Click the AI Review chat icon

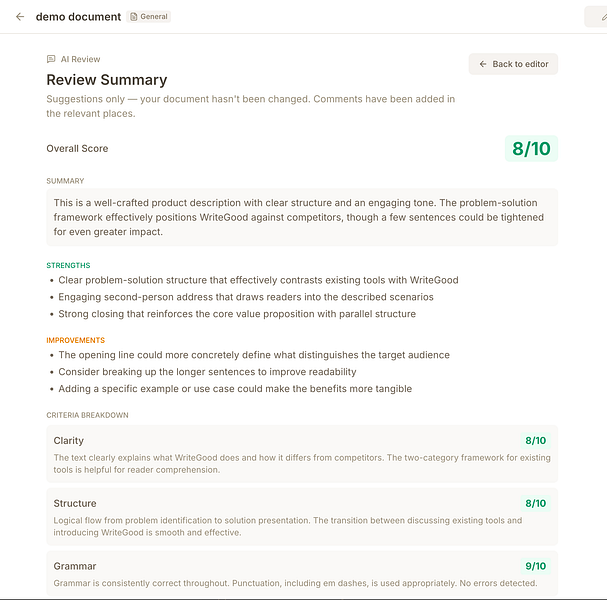coord(51,60)
